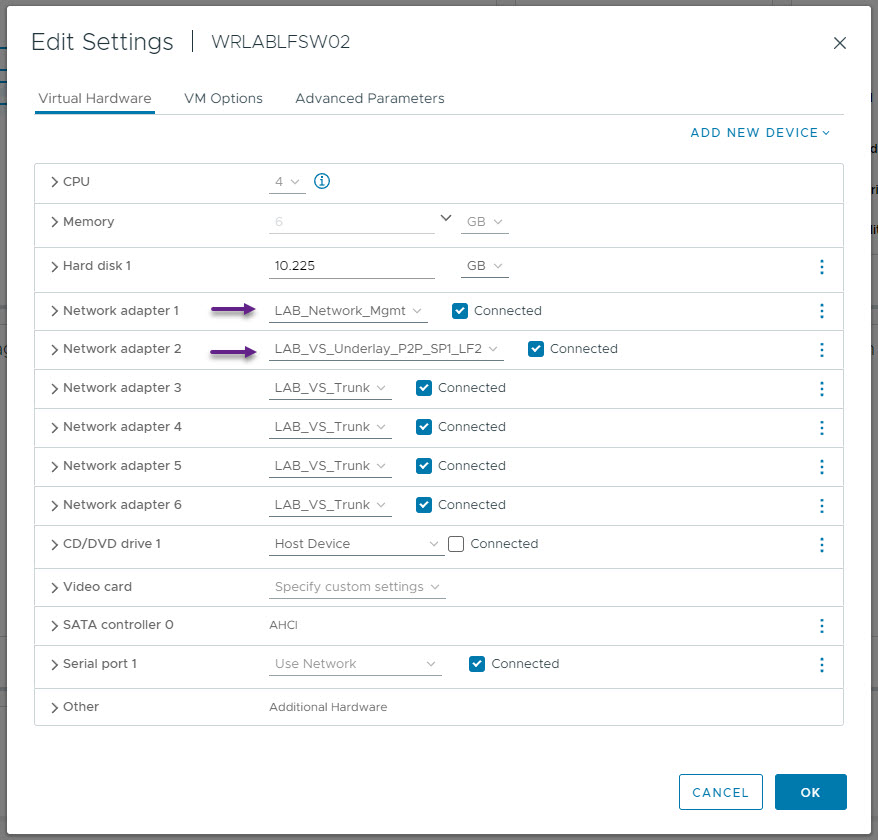The height and width of the screenshot is (840, 878).
Task: Open Network adapter 3 three-dot menu
Action: pos(821,389)
